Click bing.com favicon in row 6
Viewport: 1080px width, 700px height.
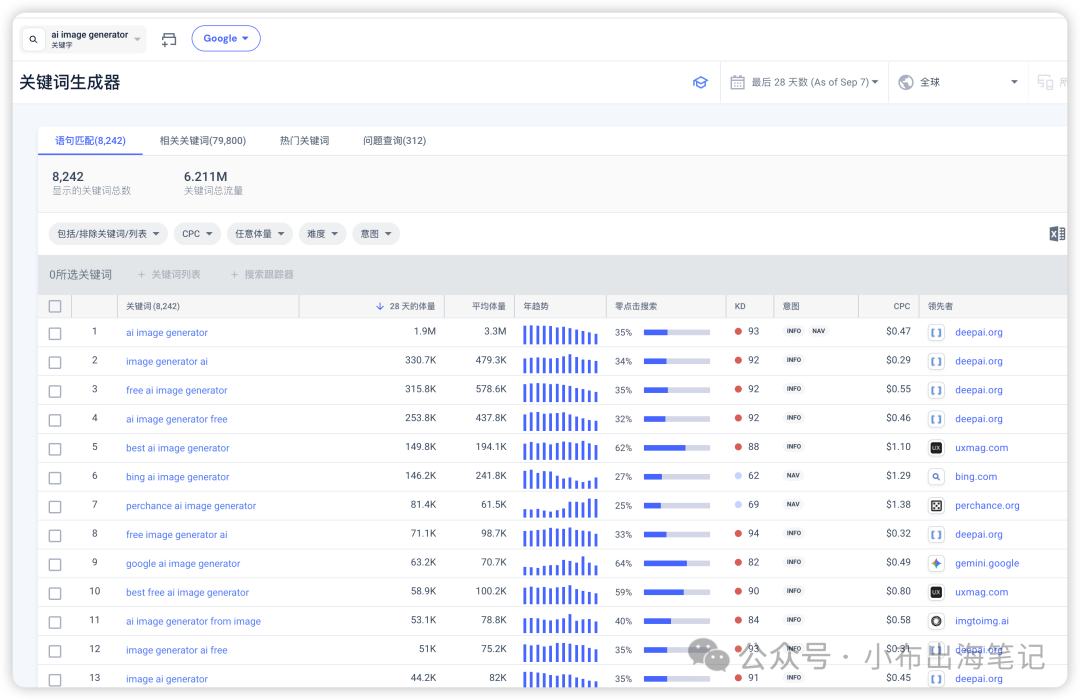pyautogui.click(x=936, y=477)
